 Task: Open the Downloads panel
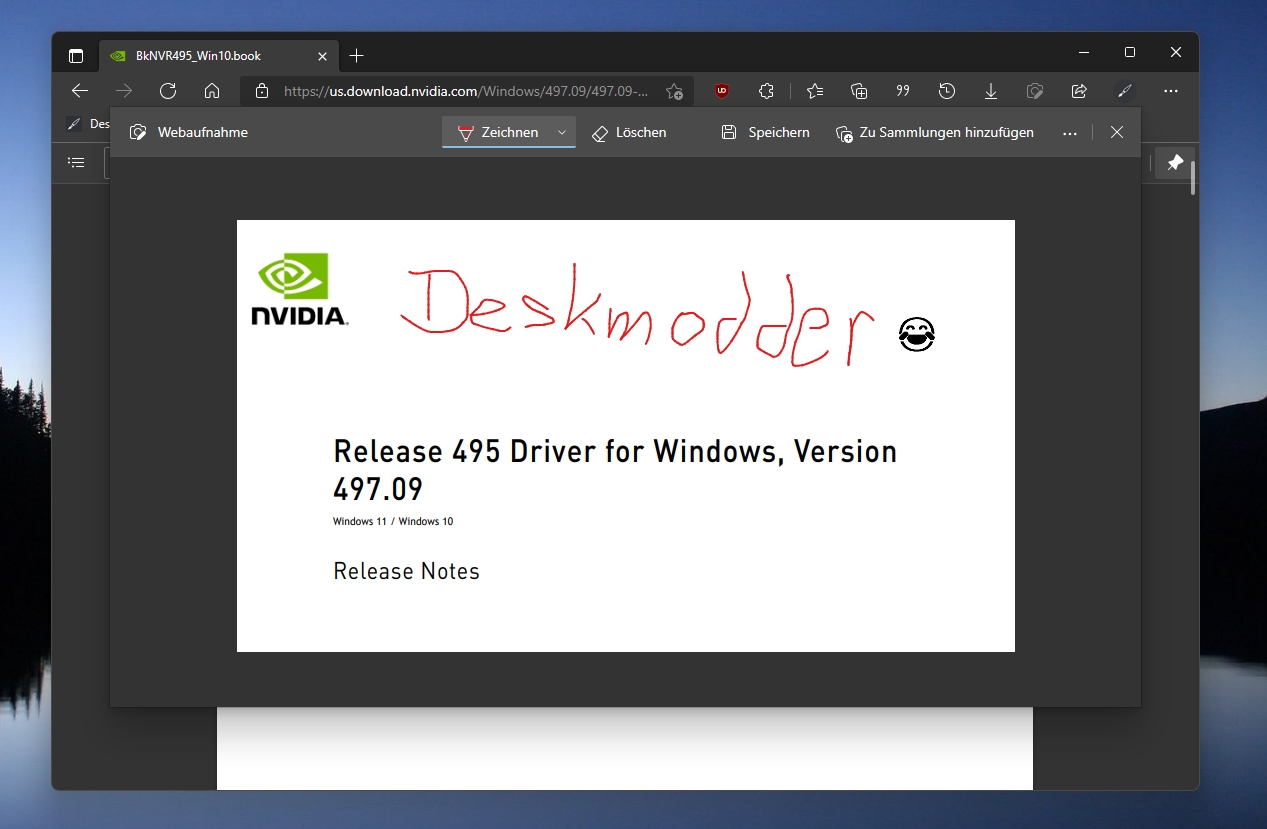pyautogui.click(x=991, y=91)
